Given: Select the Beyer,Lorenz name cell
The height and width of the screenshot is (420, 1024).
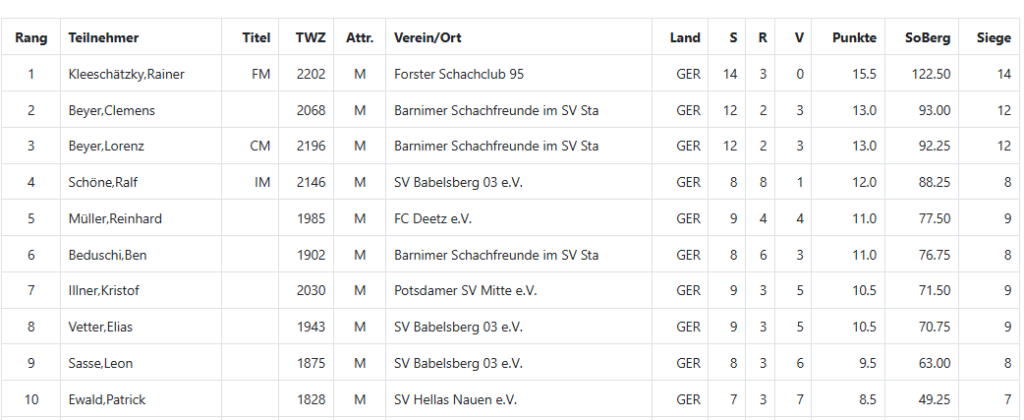Looking at the screenshot, I should tap(107, 146).
